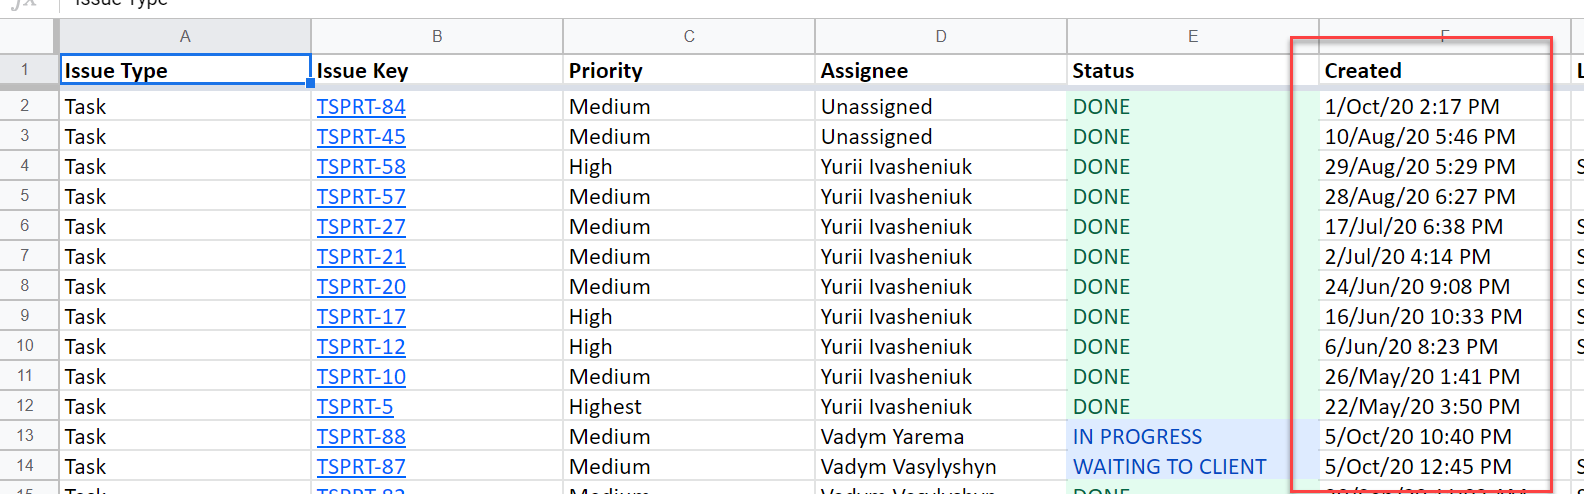This screenshot has height=494, width=1584.
Task: Open the TSPRT-45 issue link
Action: click(361, 137)
